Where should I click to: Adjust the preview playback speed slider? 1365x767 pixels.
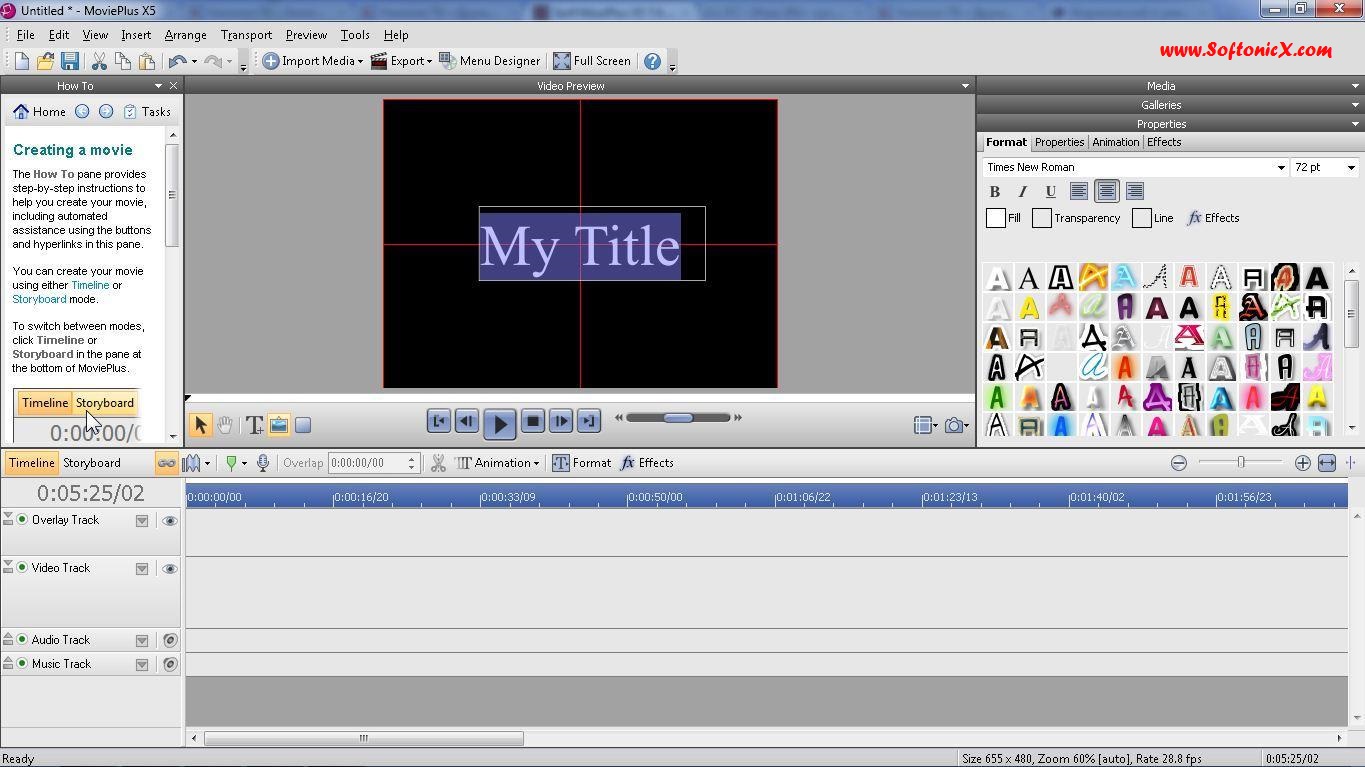[x=678, y=418]
